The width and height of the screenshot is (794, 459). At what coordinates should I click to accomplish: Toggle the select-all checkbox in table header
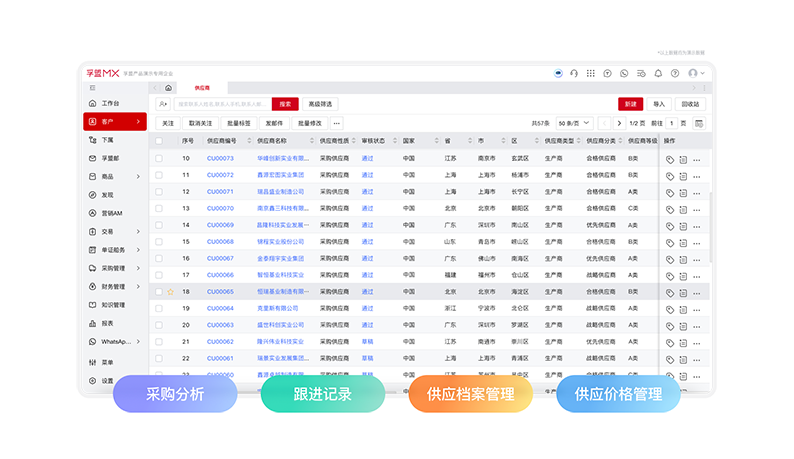coord(159,141)
